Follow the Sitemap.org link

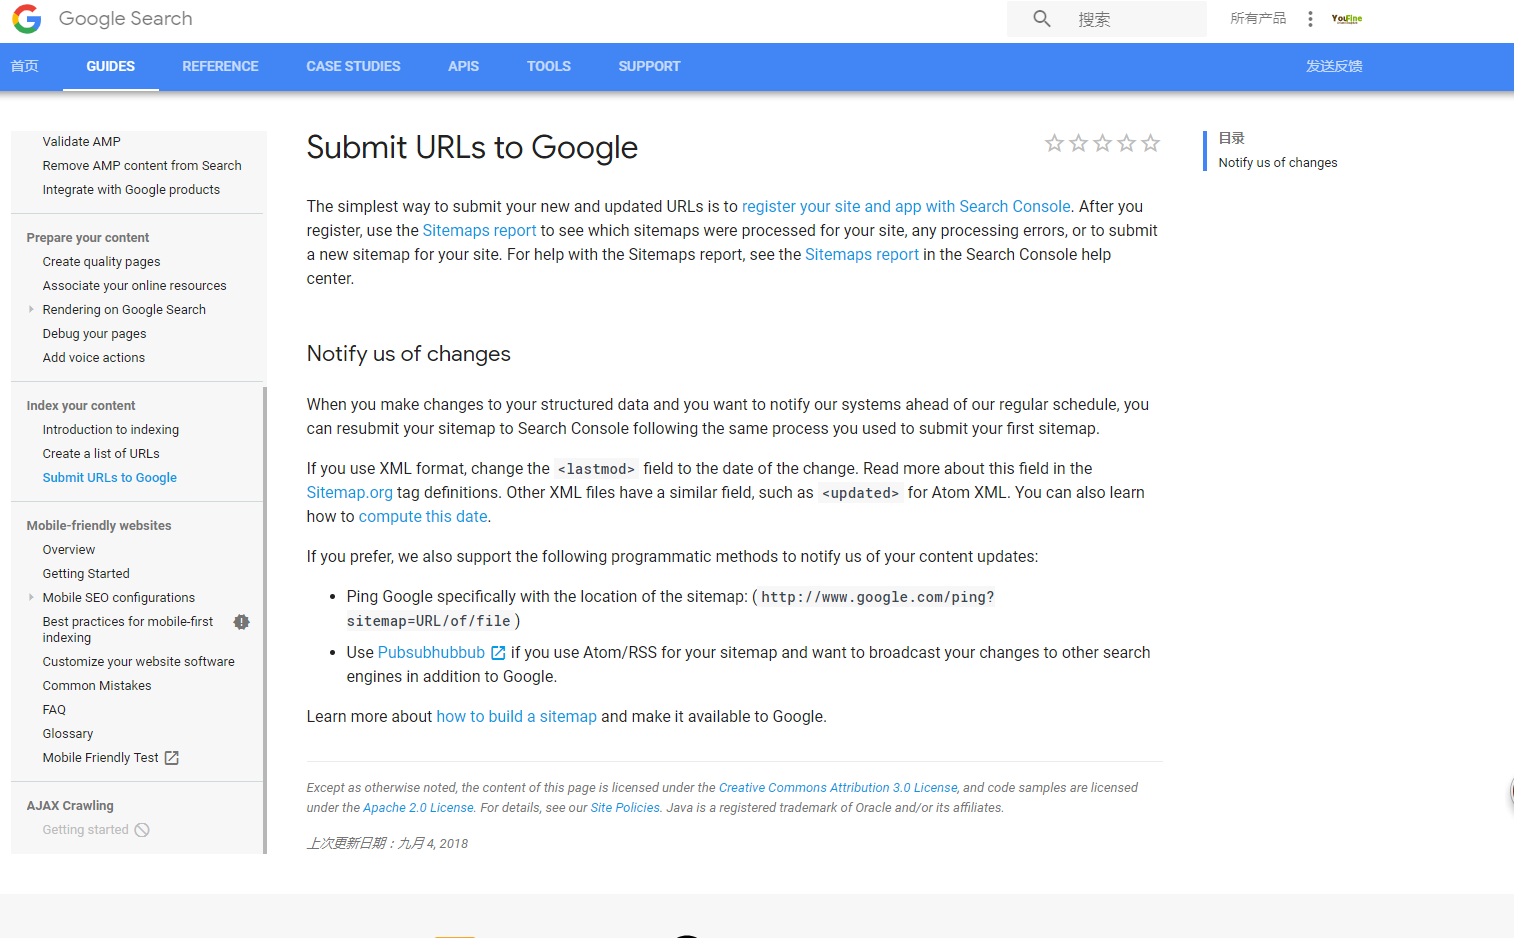(x=350, y=493)
